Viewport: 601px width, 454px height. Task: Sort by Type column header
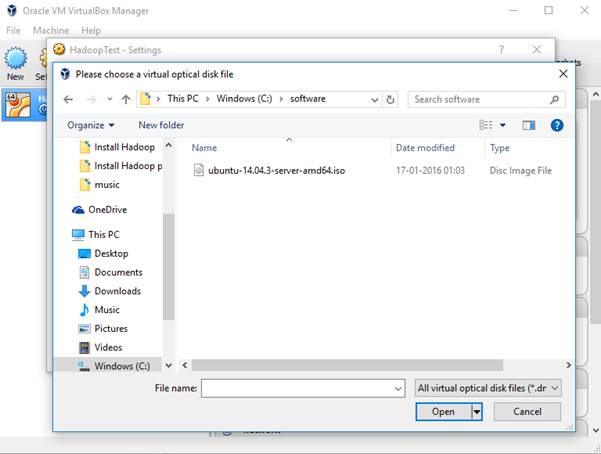(x=500, y=148)
